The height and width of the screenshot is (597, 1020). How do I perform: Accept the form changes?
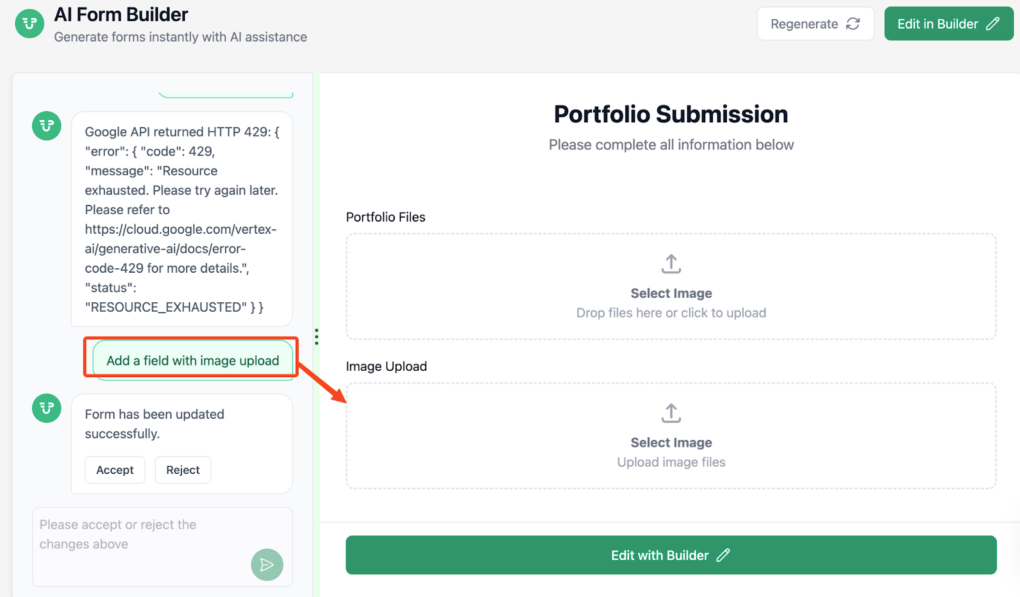tap(115, 470)
